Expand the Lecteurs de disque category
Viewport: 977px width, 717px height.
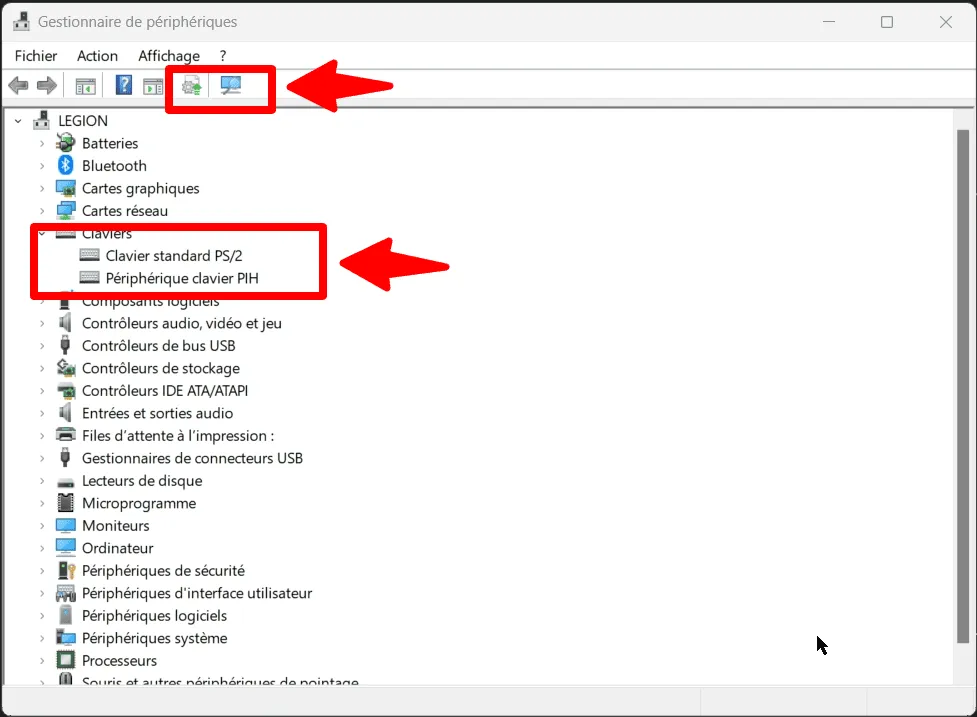point(42,481)
